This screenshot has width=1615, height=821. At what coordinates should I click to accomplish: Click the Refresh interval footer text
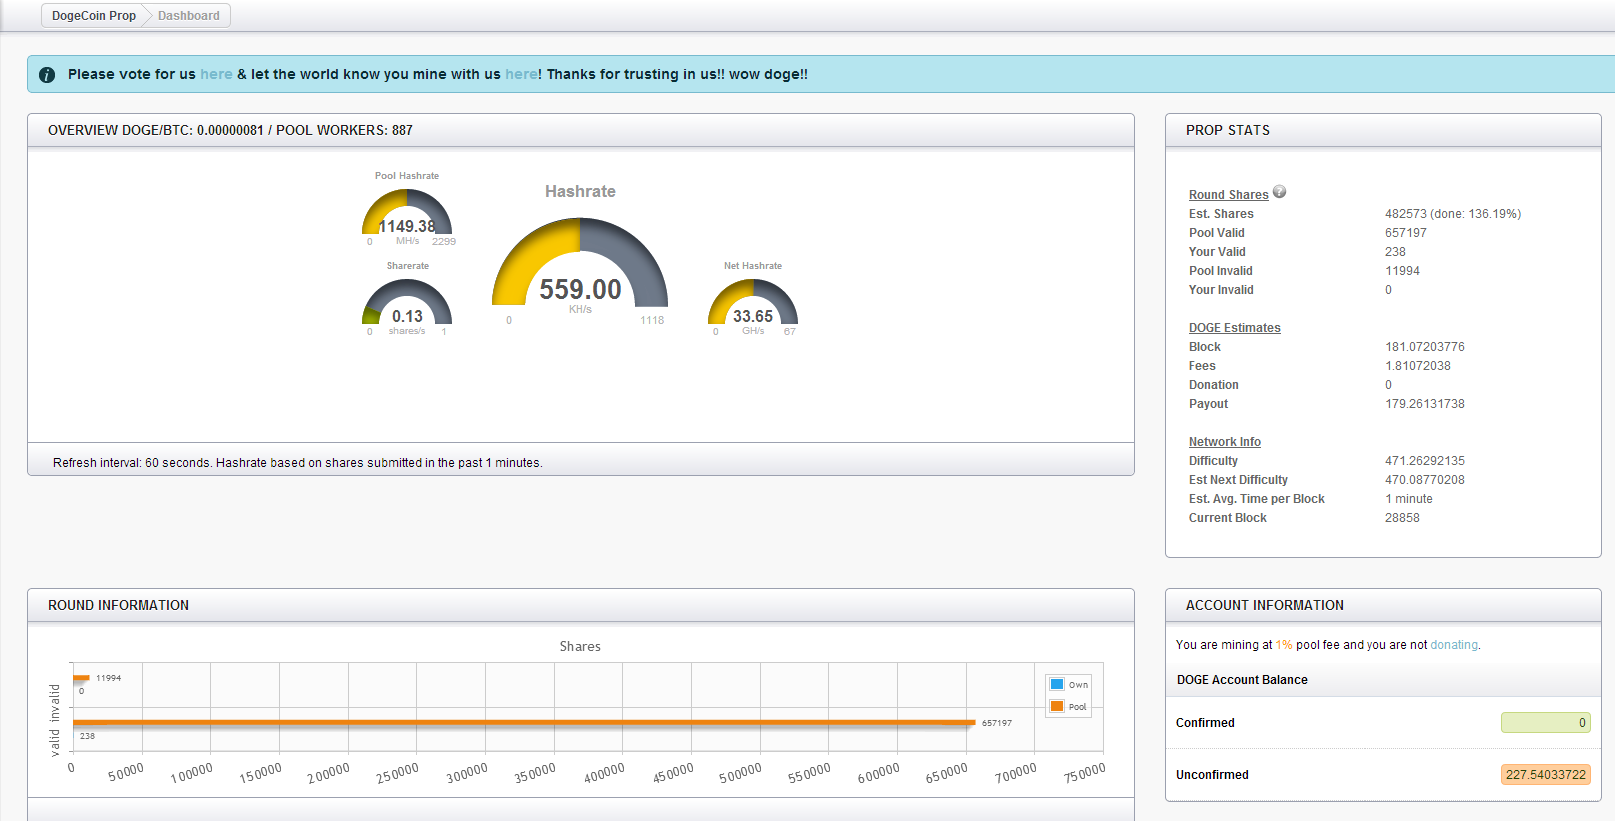point(298,463)
